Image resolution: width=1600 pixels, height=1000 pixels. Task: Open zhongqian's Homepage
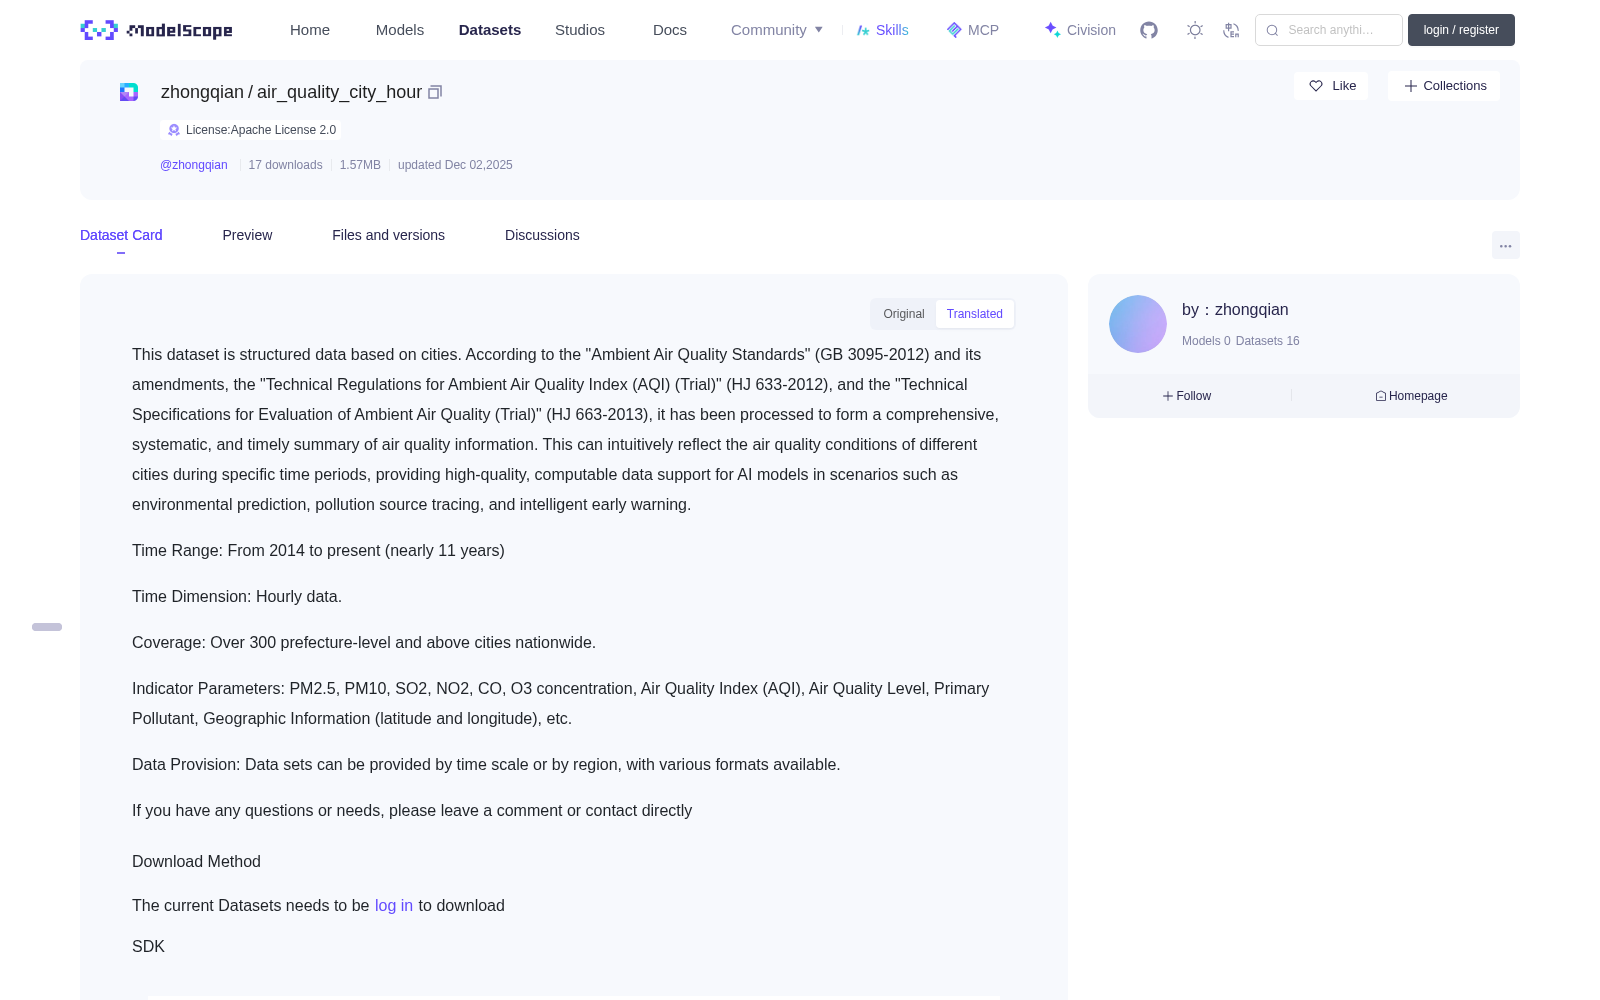tap(1411, 396)
